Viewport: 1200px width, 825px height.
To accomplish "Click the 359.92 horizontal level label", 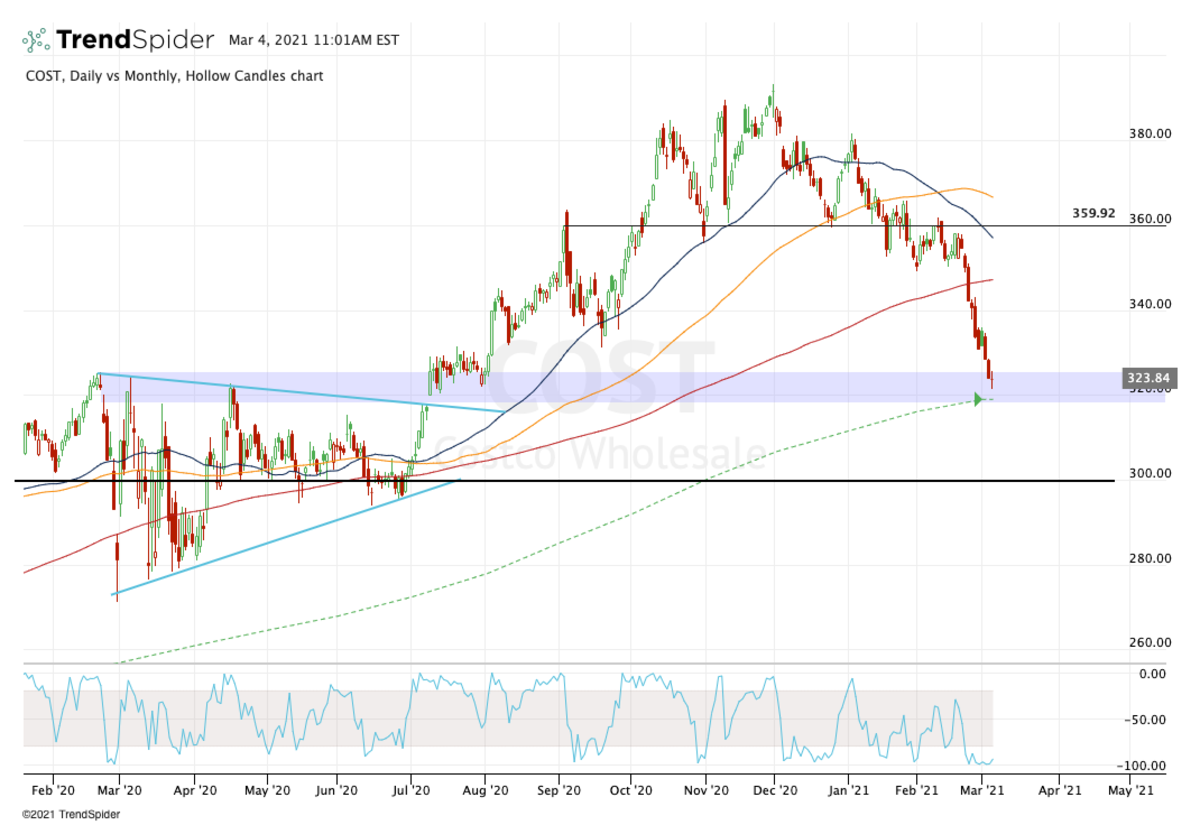I will [1093, 213].
